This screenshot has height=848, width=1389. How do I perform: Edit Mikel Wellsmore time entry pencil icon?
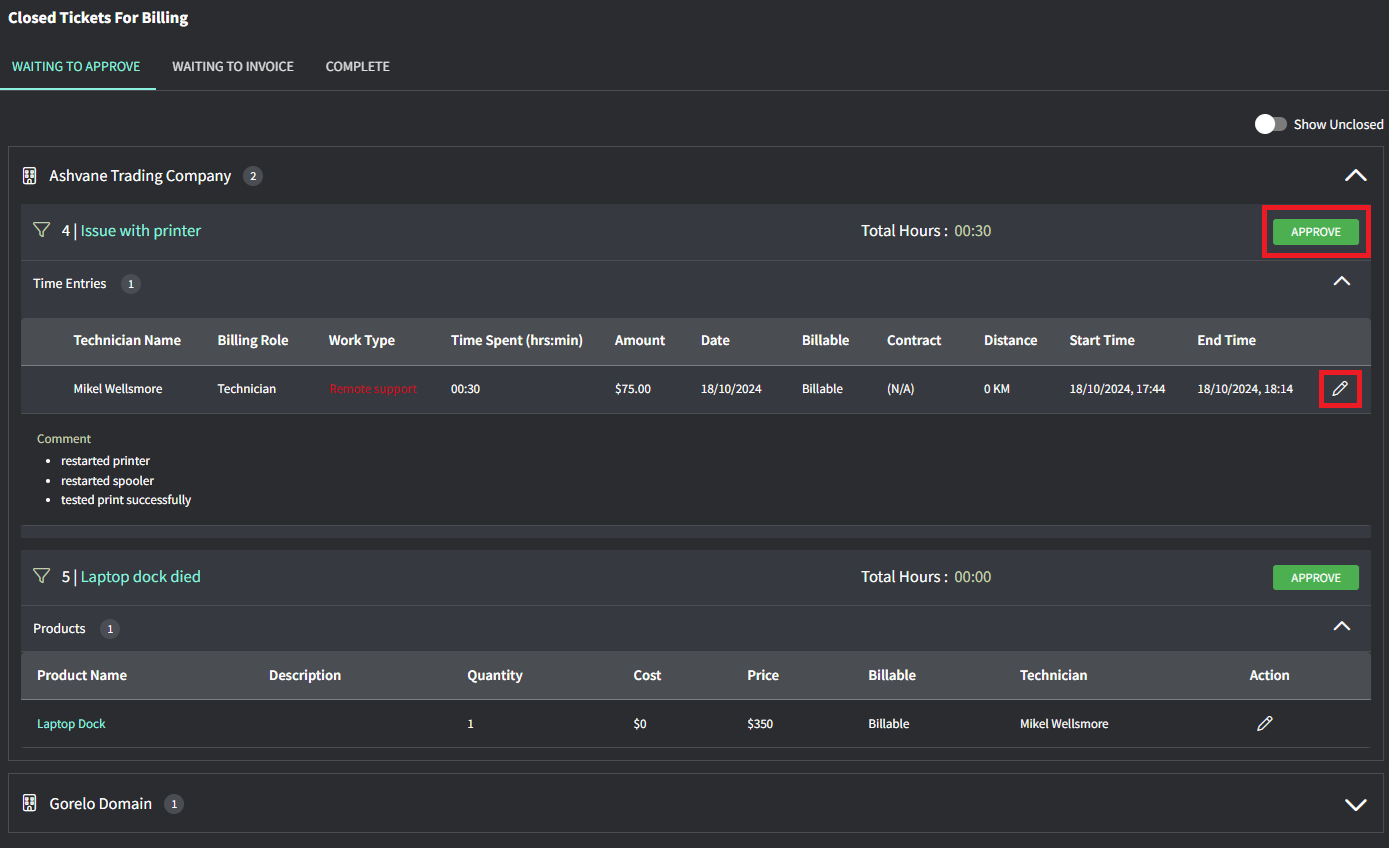point(1340,388)
